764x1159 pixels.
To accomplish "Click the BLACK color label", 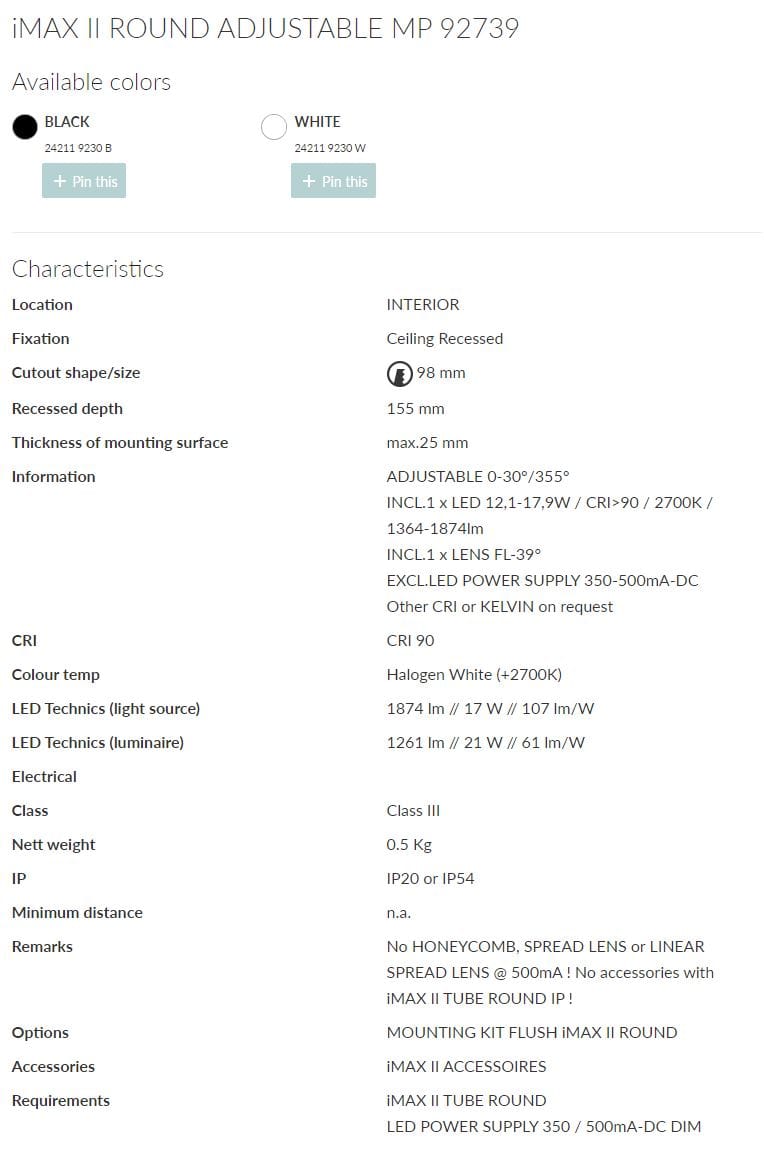I will (x=67, y=122).
